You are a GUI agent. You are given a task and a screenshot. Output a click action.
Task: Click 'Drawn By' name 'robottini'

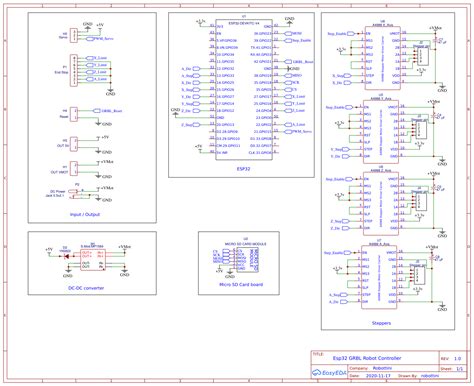point(430,376)
